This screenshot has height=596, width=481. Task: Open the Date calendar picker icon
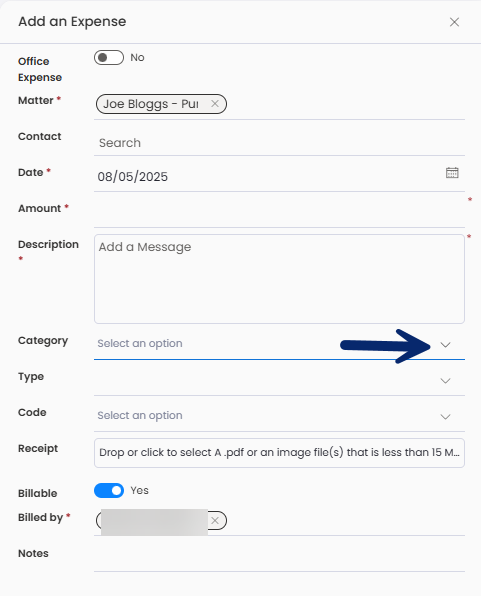[452, 173]
